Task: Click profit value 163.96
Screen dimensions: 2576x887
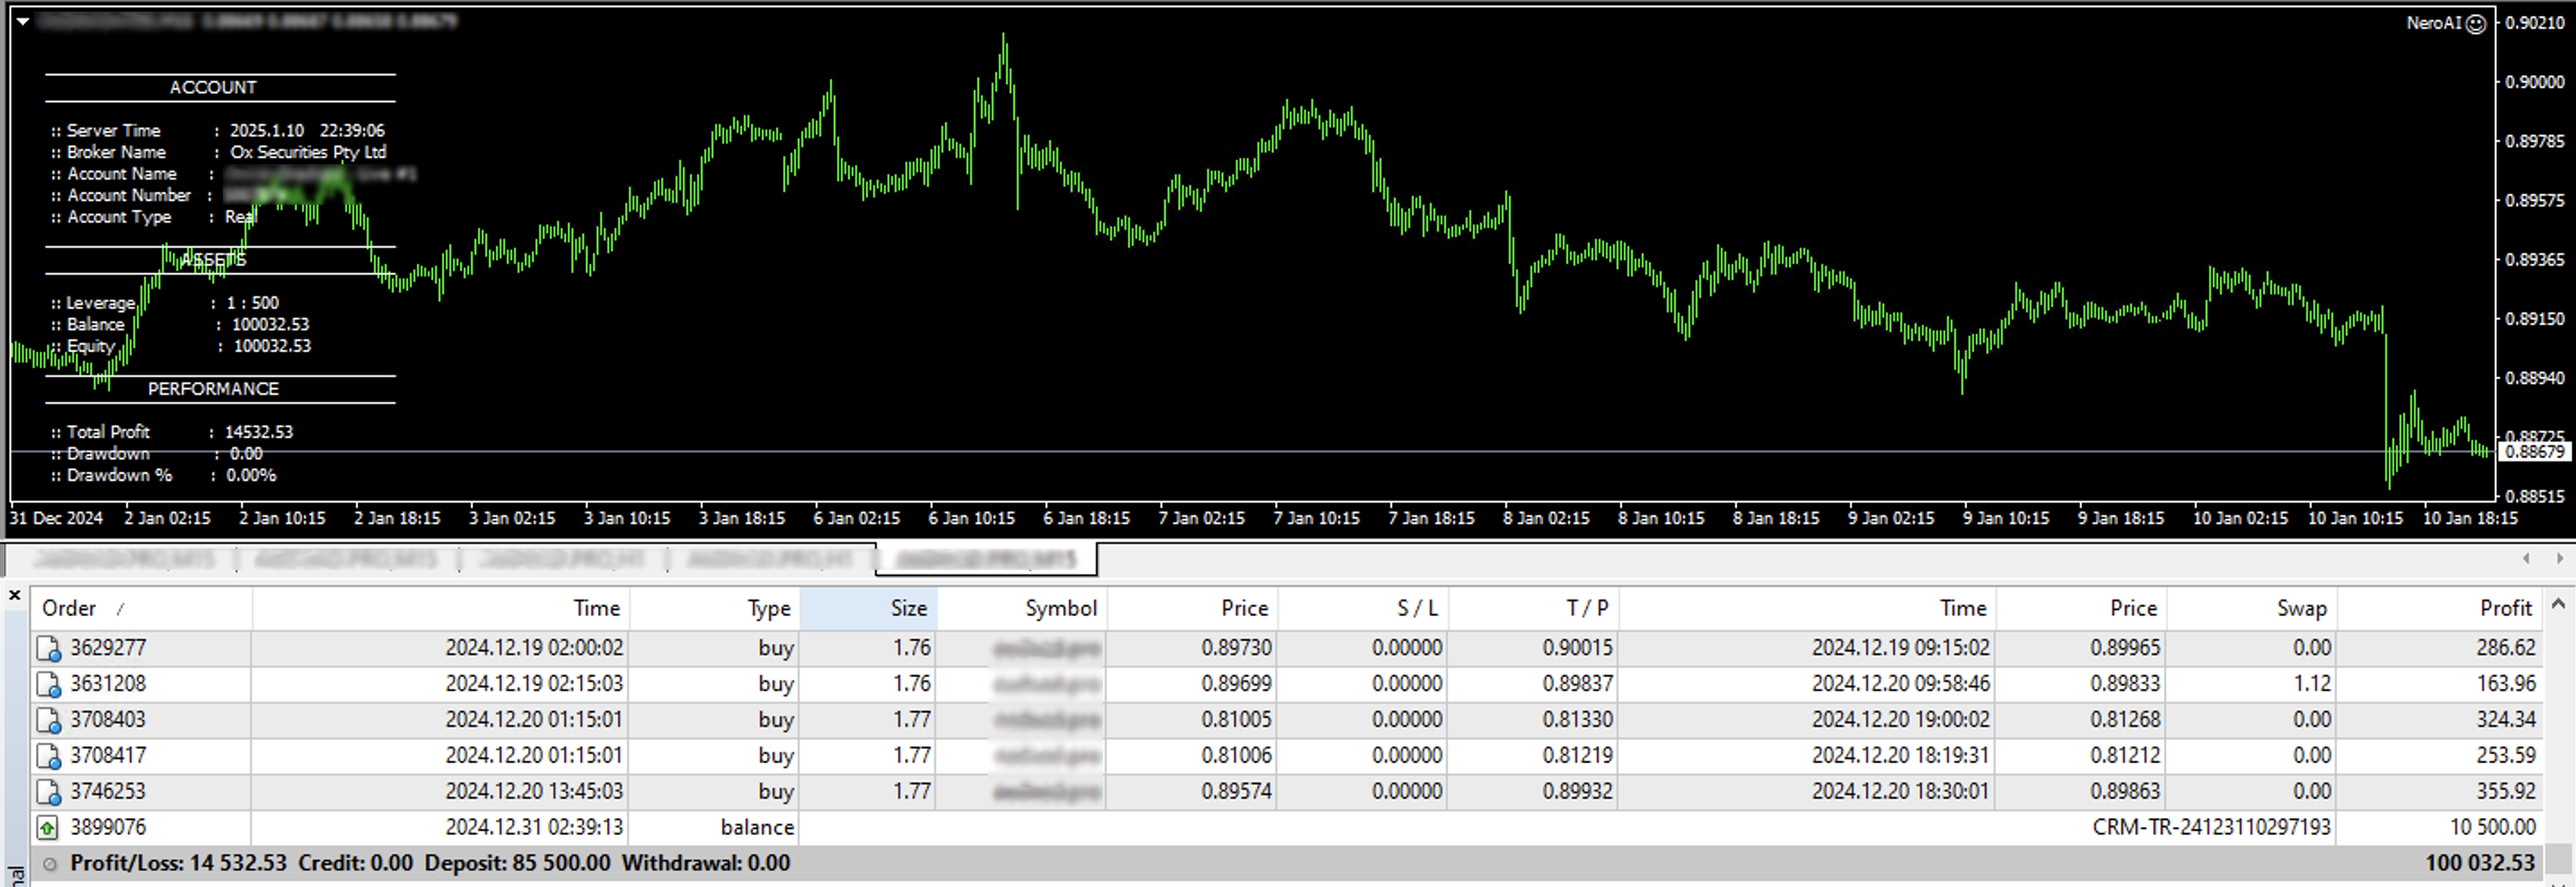Action: click(x=2506, y=684)
